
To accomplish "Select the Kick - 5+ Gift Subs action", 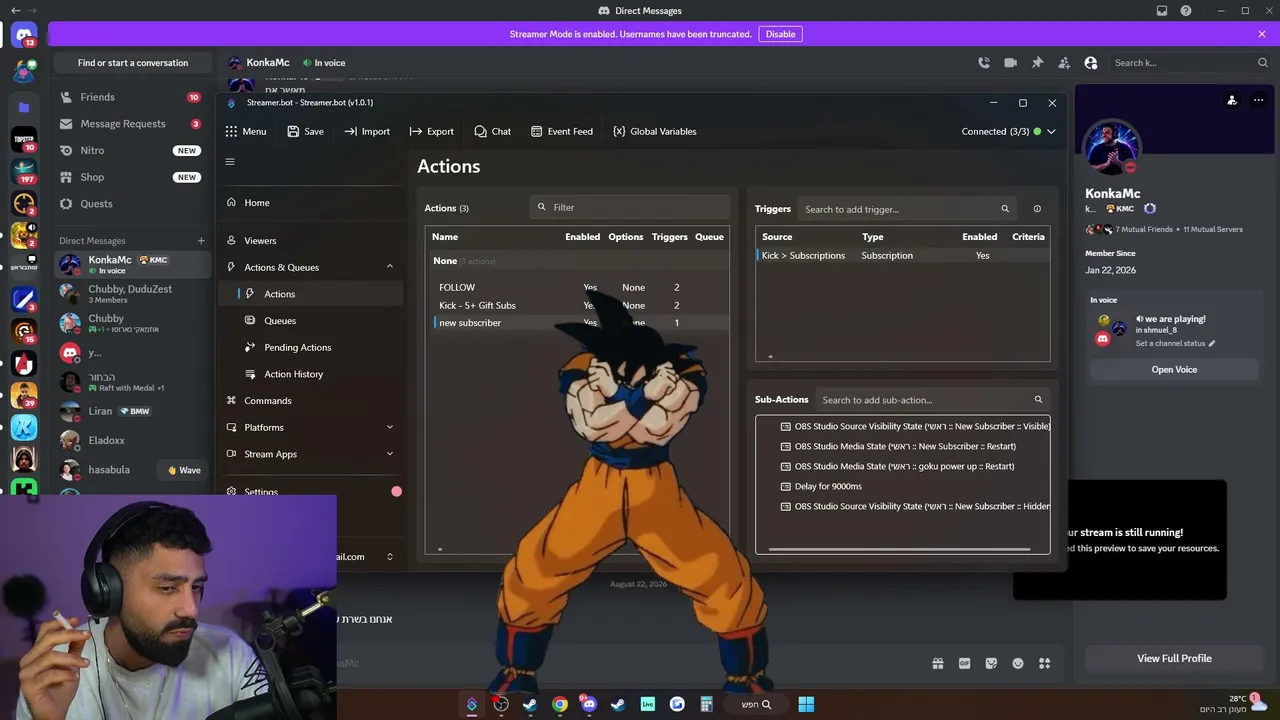I will pyautogui.click(x=577, y=306).
